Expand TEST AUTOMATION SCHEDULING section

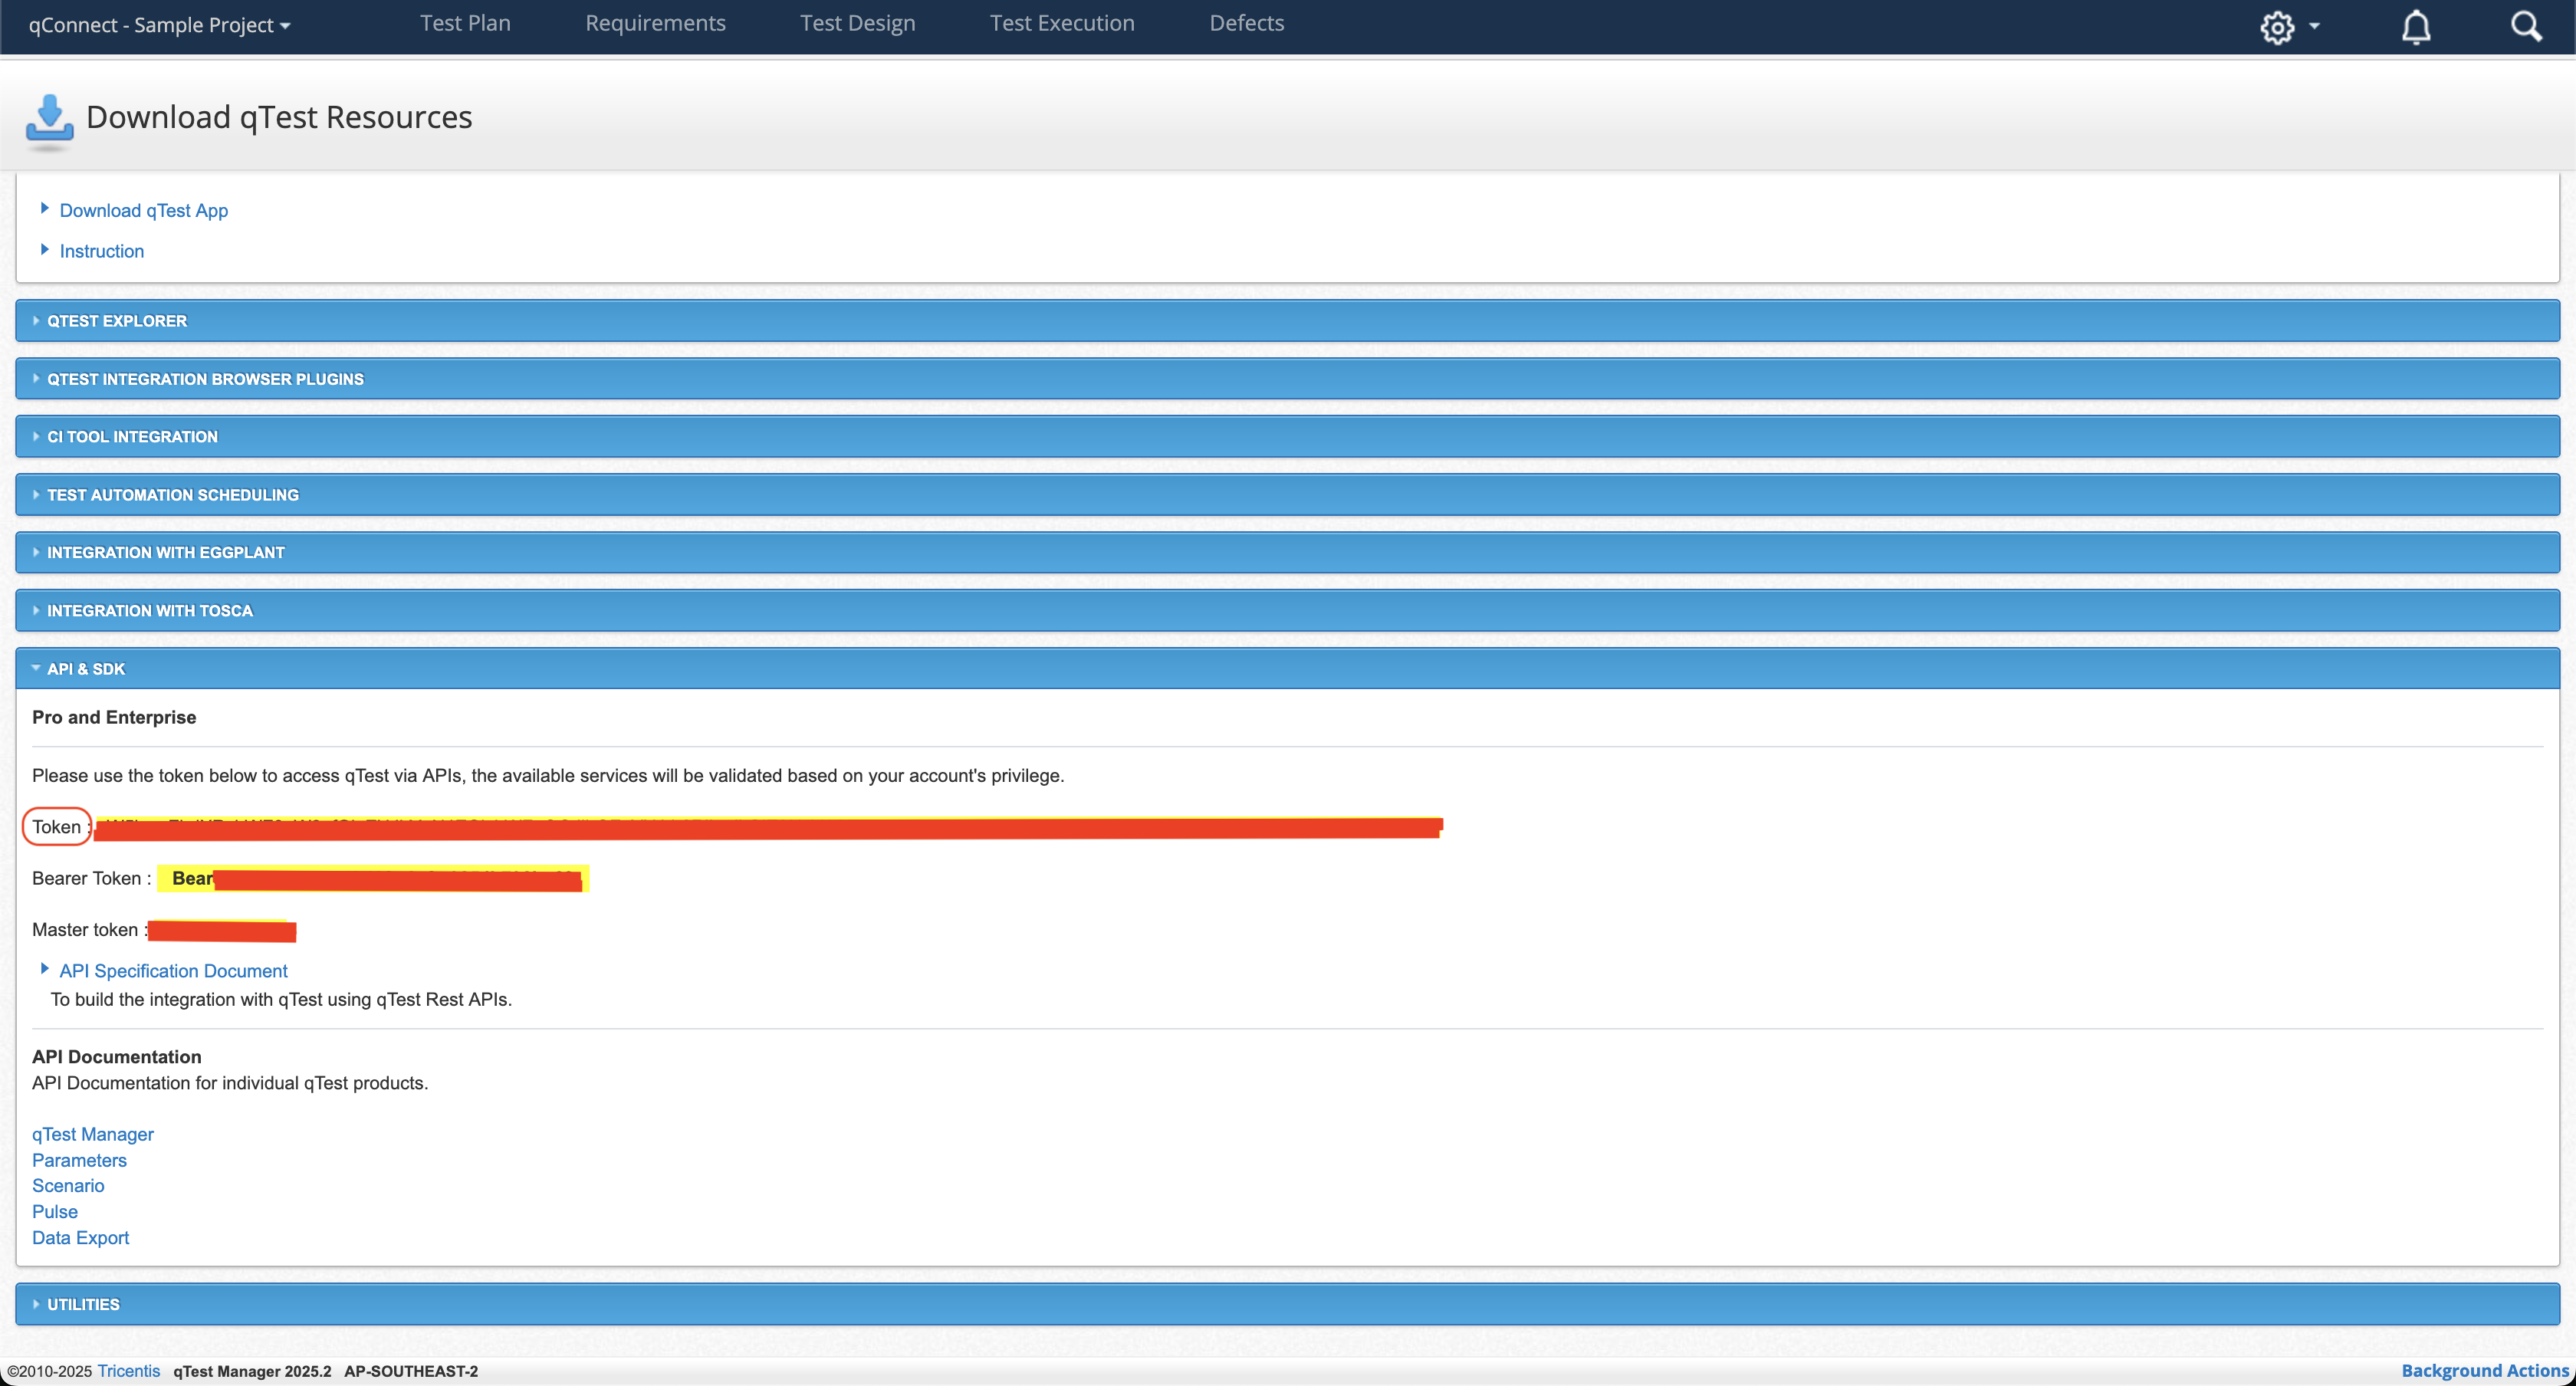pyautogui.click(x=172, y=495)
